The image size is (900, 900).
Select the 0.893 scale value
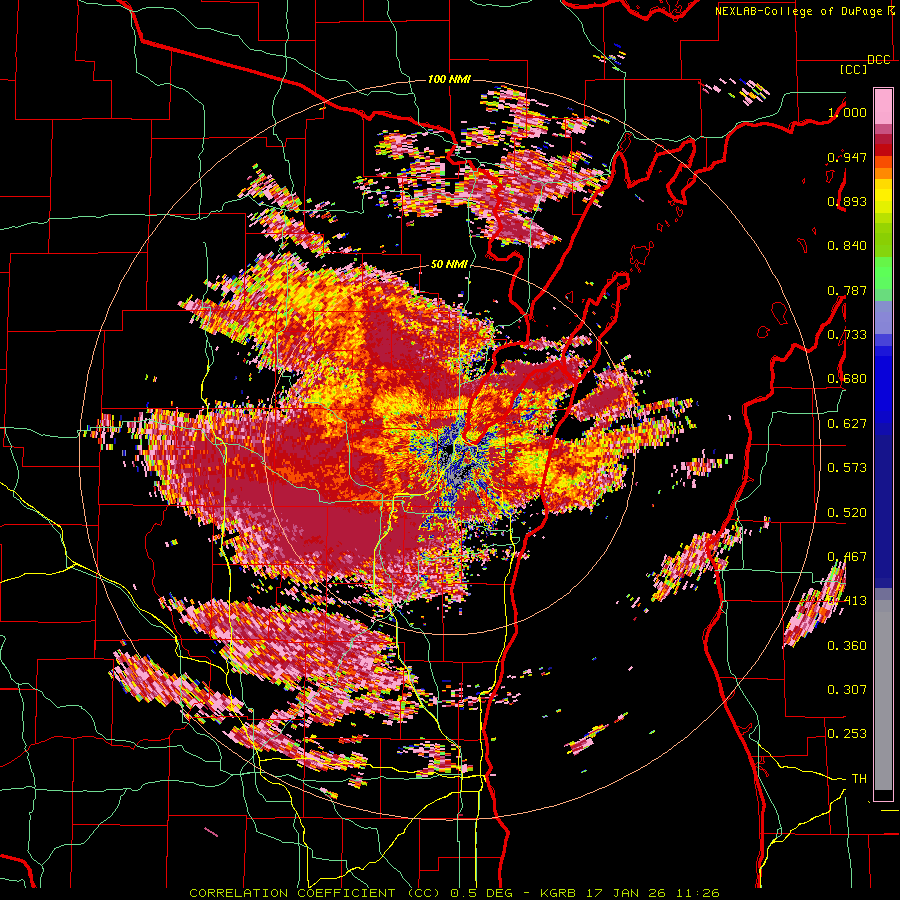point(847,201)
